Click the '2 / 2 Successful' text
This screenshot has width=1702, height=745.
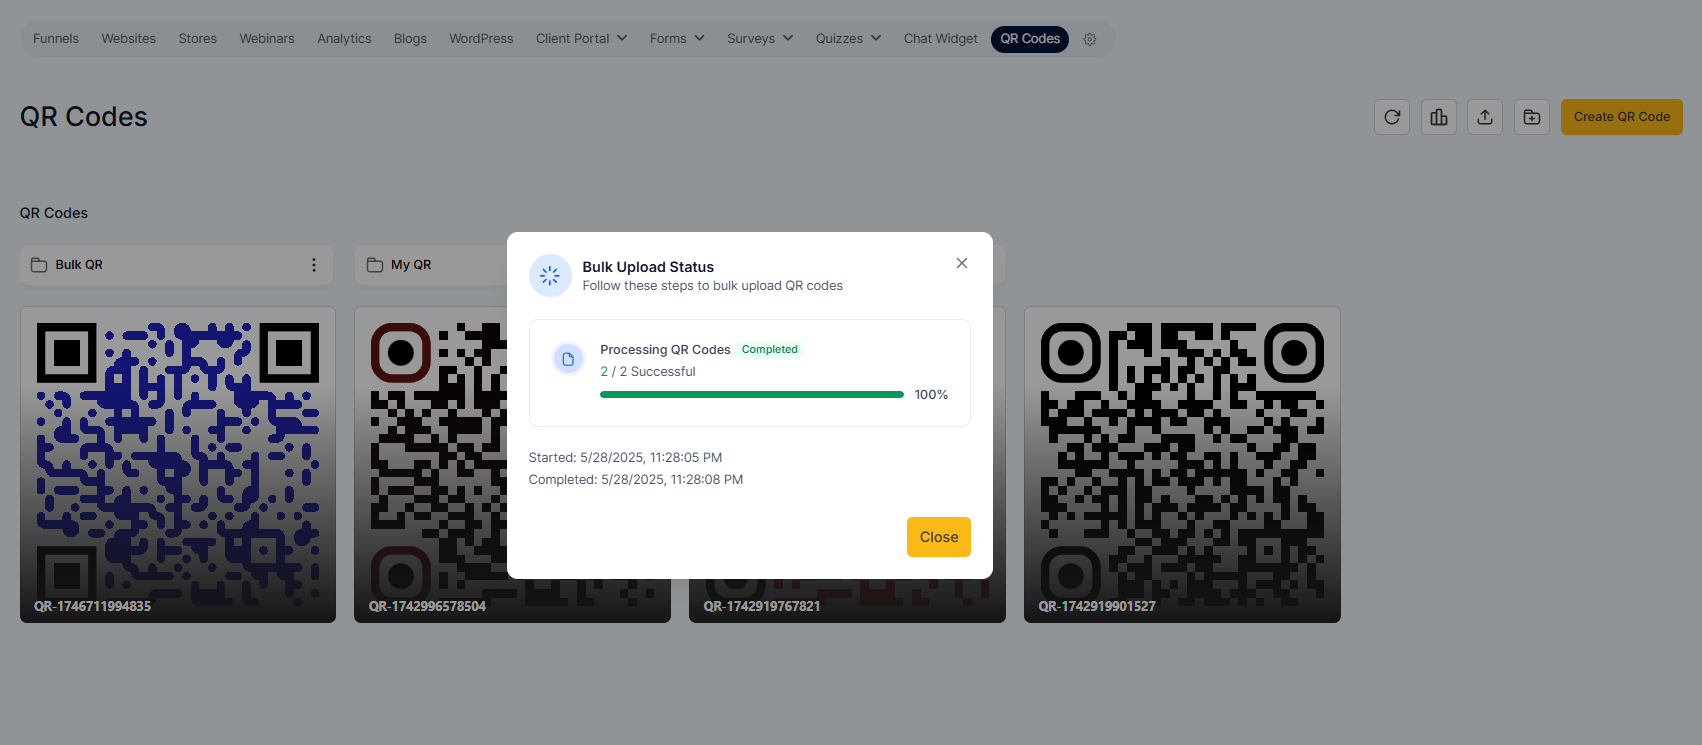pos(648,372)
